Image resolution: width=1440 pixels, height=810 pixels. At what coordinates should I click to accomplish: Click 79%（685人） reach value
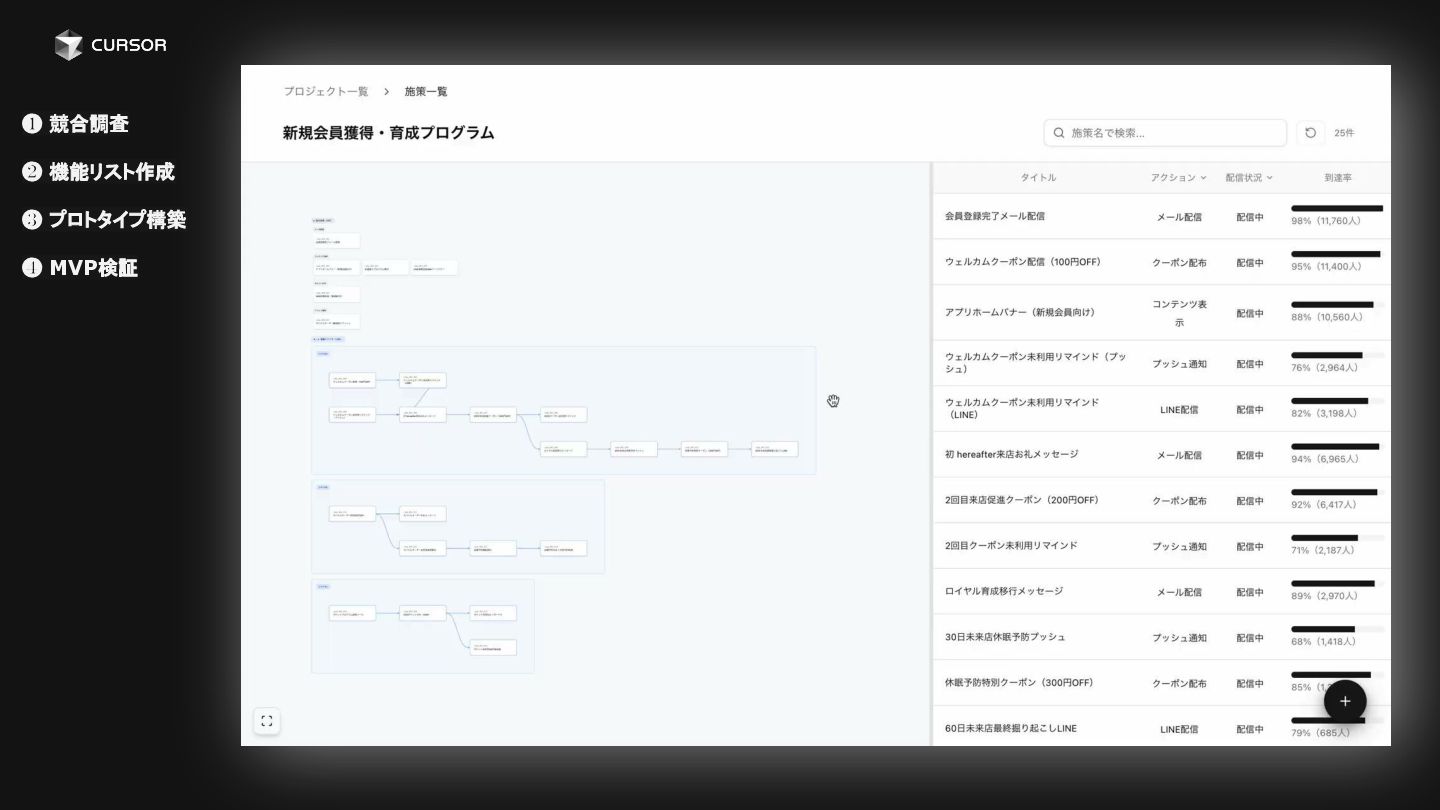[x=1320, y=733]
